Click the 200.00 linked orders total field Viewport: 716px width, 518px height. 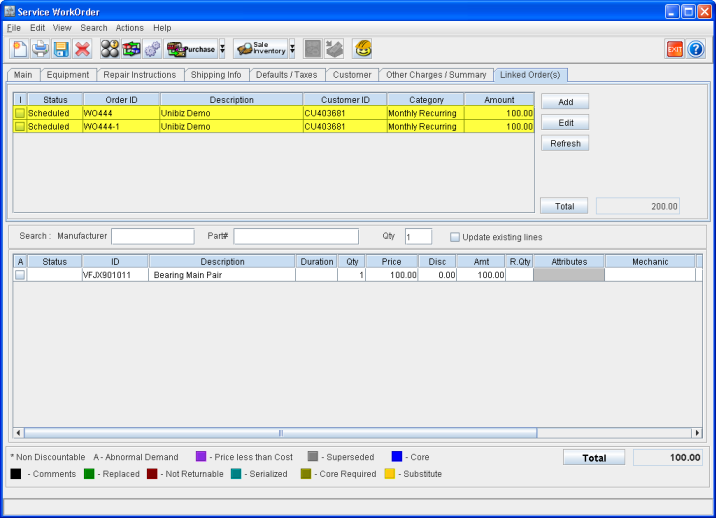click(638, 206)
